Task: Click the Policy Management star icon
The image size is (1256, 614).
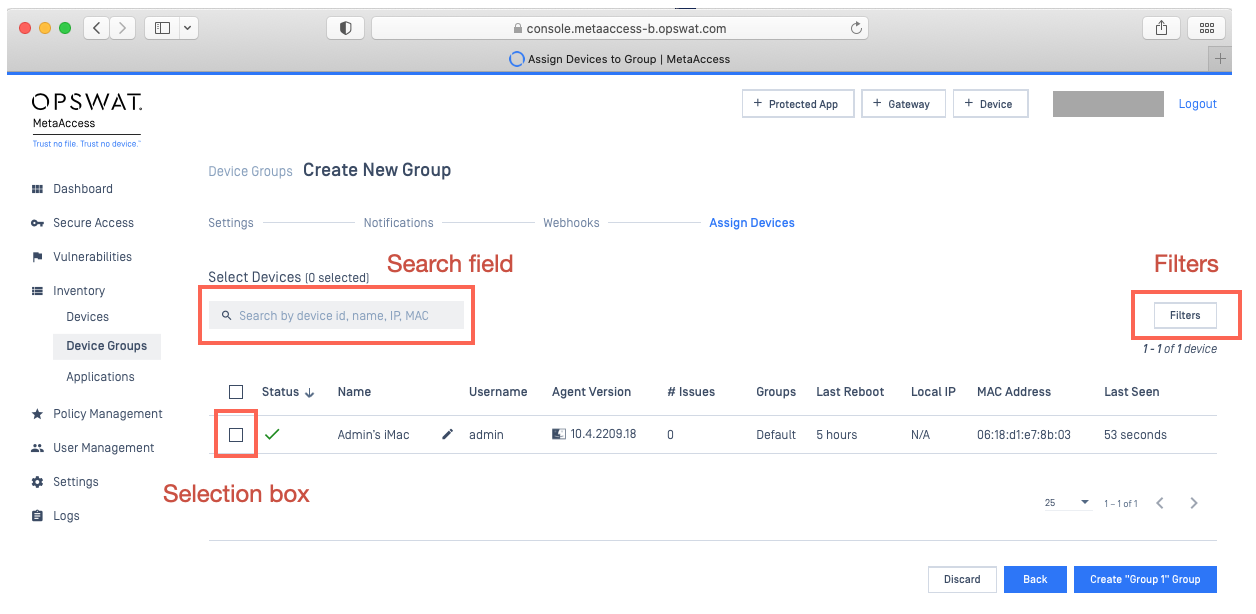Action: point(38,414)
